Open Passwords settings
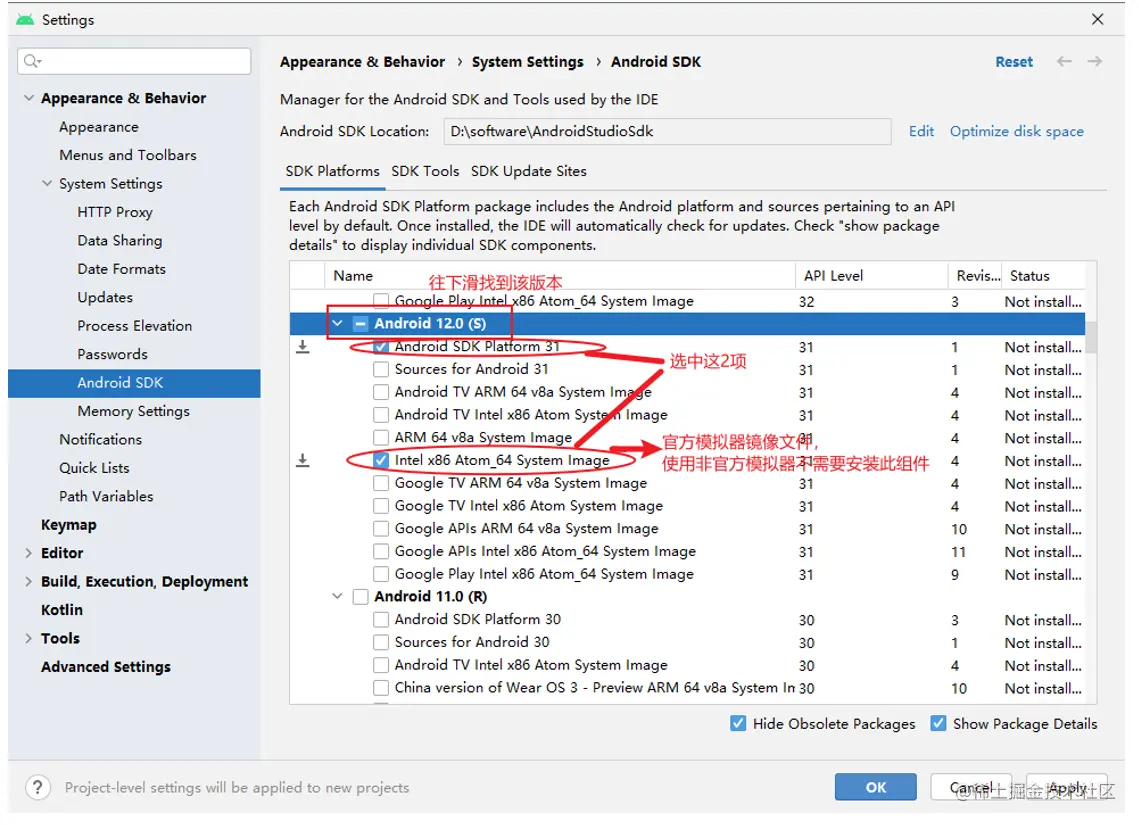The image size is (1139, 825). [112, 354]
